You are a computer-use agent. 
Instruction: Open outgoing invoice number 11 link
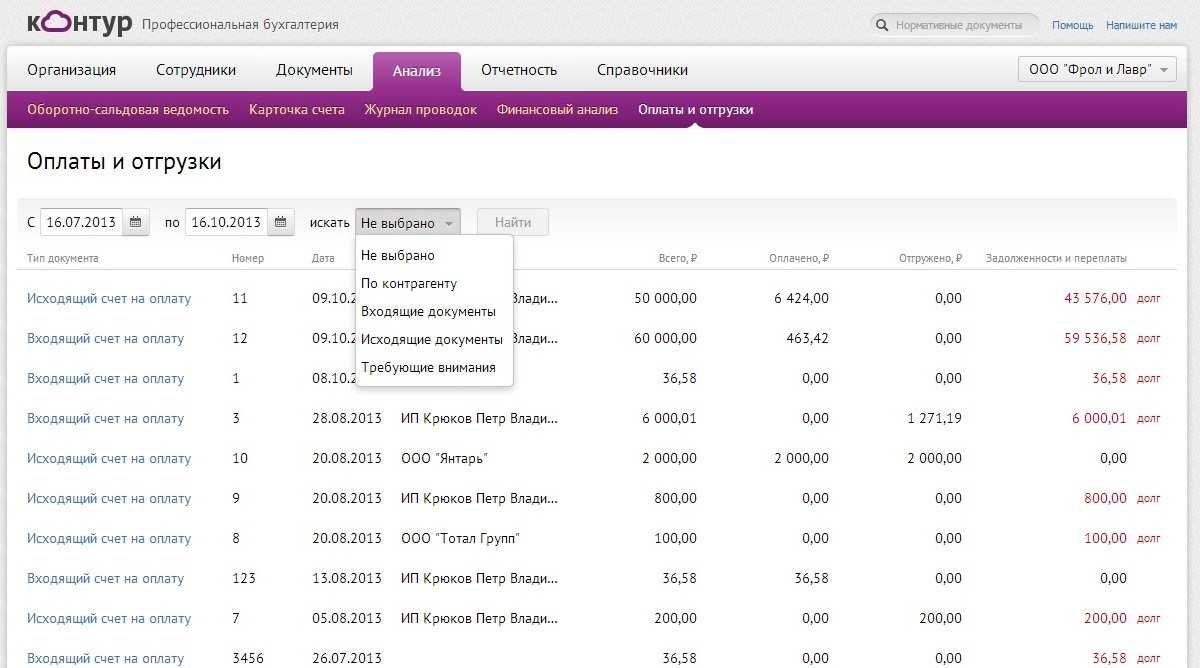pyautogui.click(x=109, y=299)
